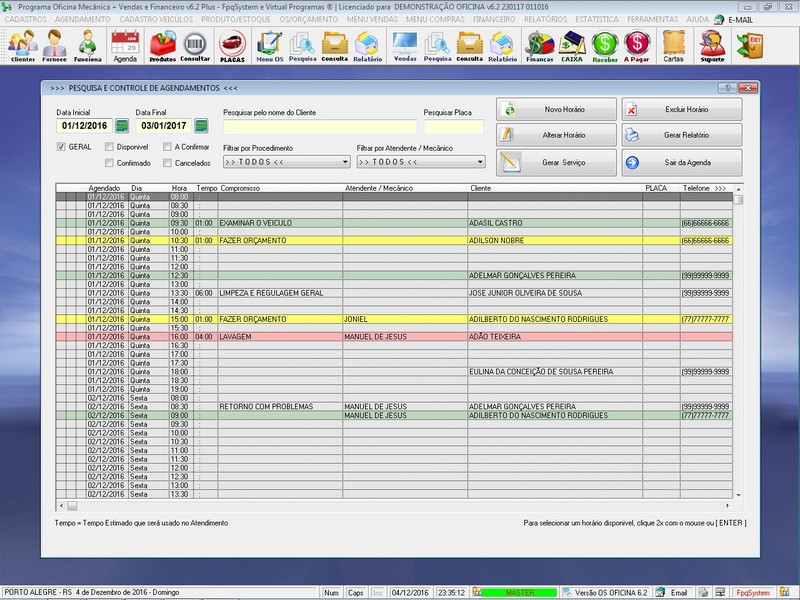
Task: Open the Menu OS icon
Action: click(269, 46)
